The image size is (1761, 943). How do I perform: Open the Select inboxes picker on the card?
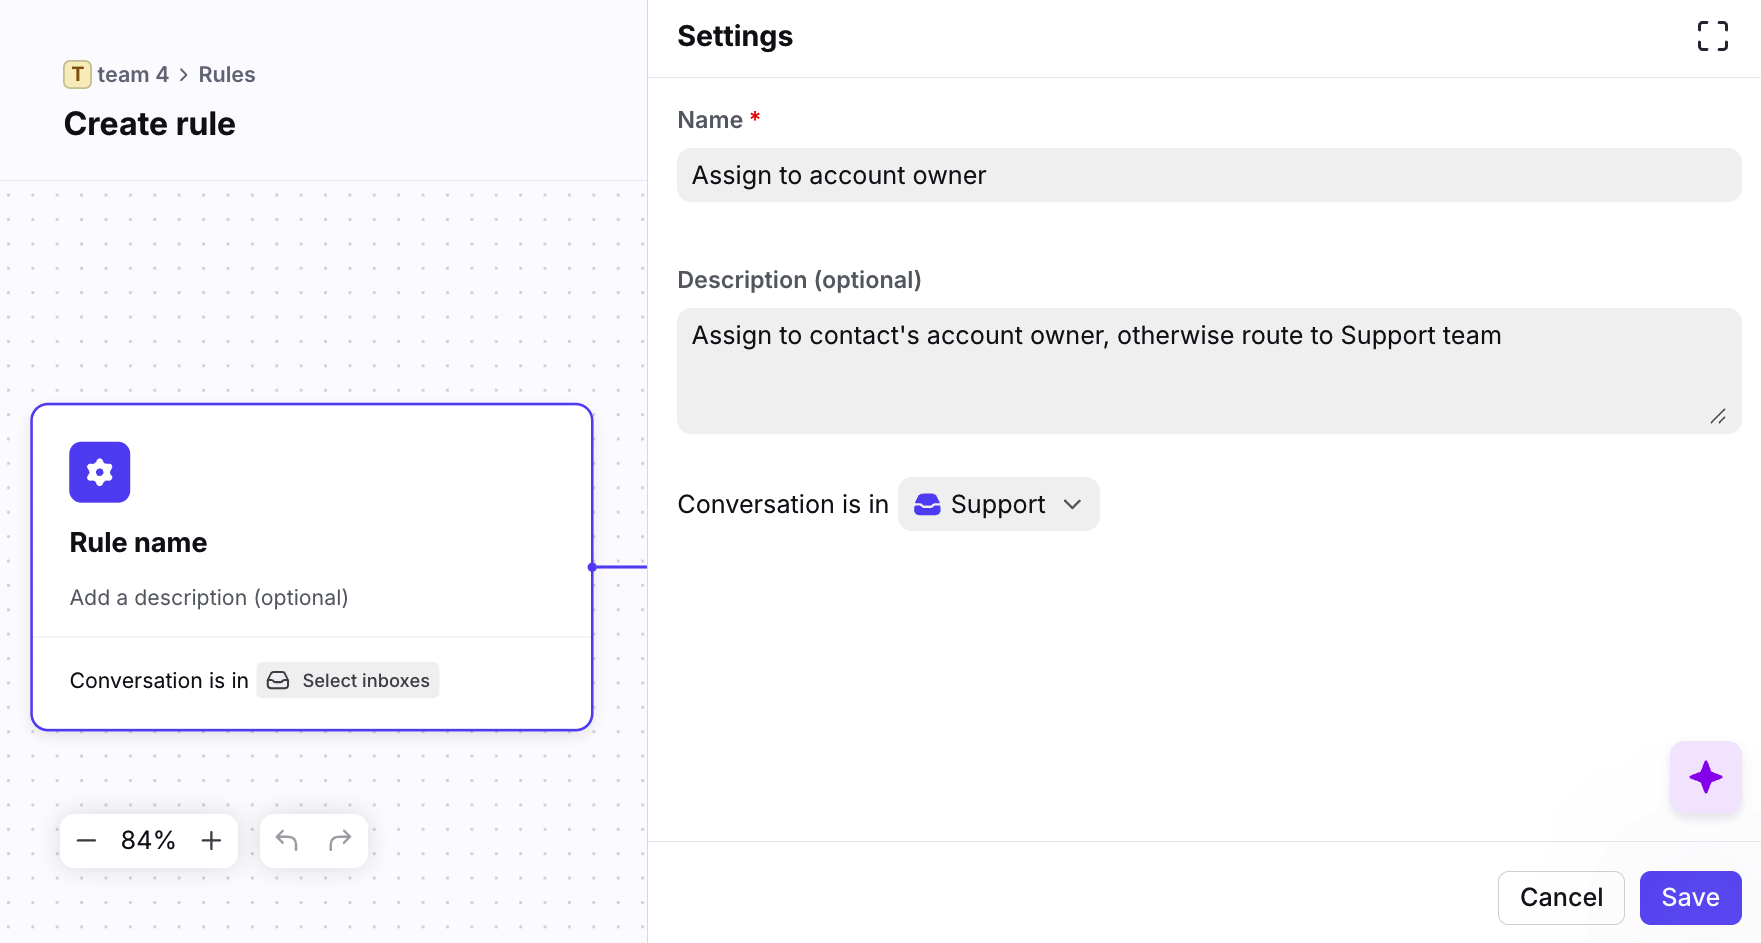pyautogui.click(x=348, y=680)
